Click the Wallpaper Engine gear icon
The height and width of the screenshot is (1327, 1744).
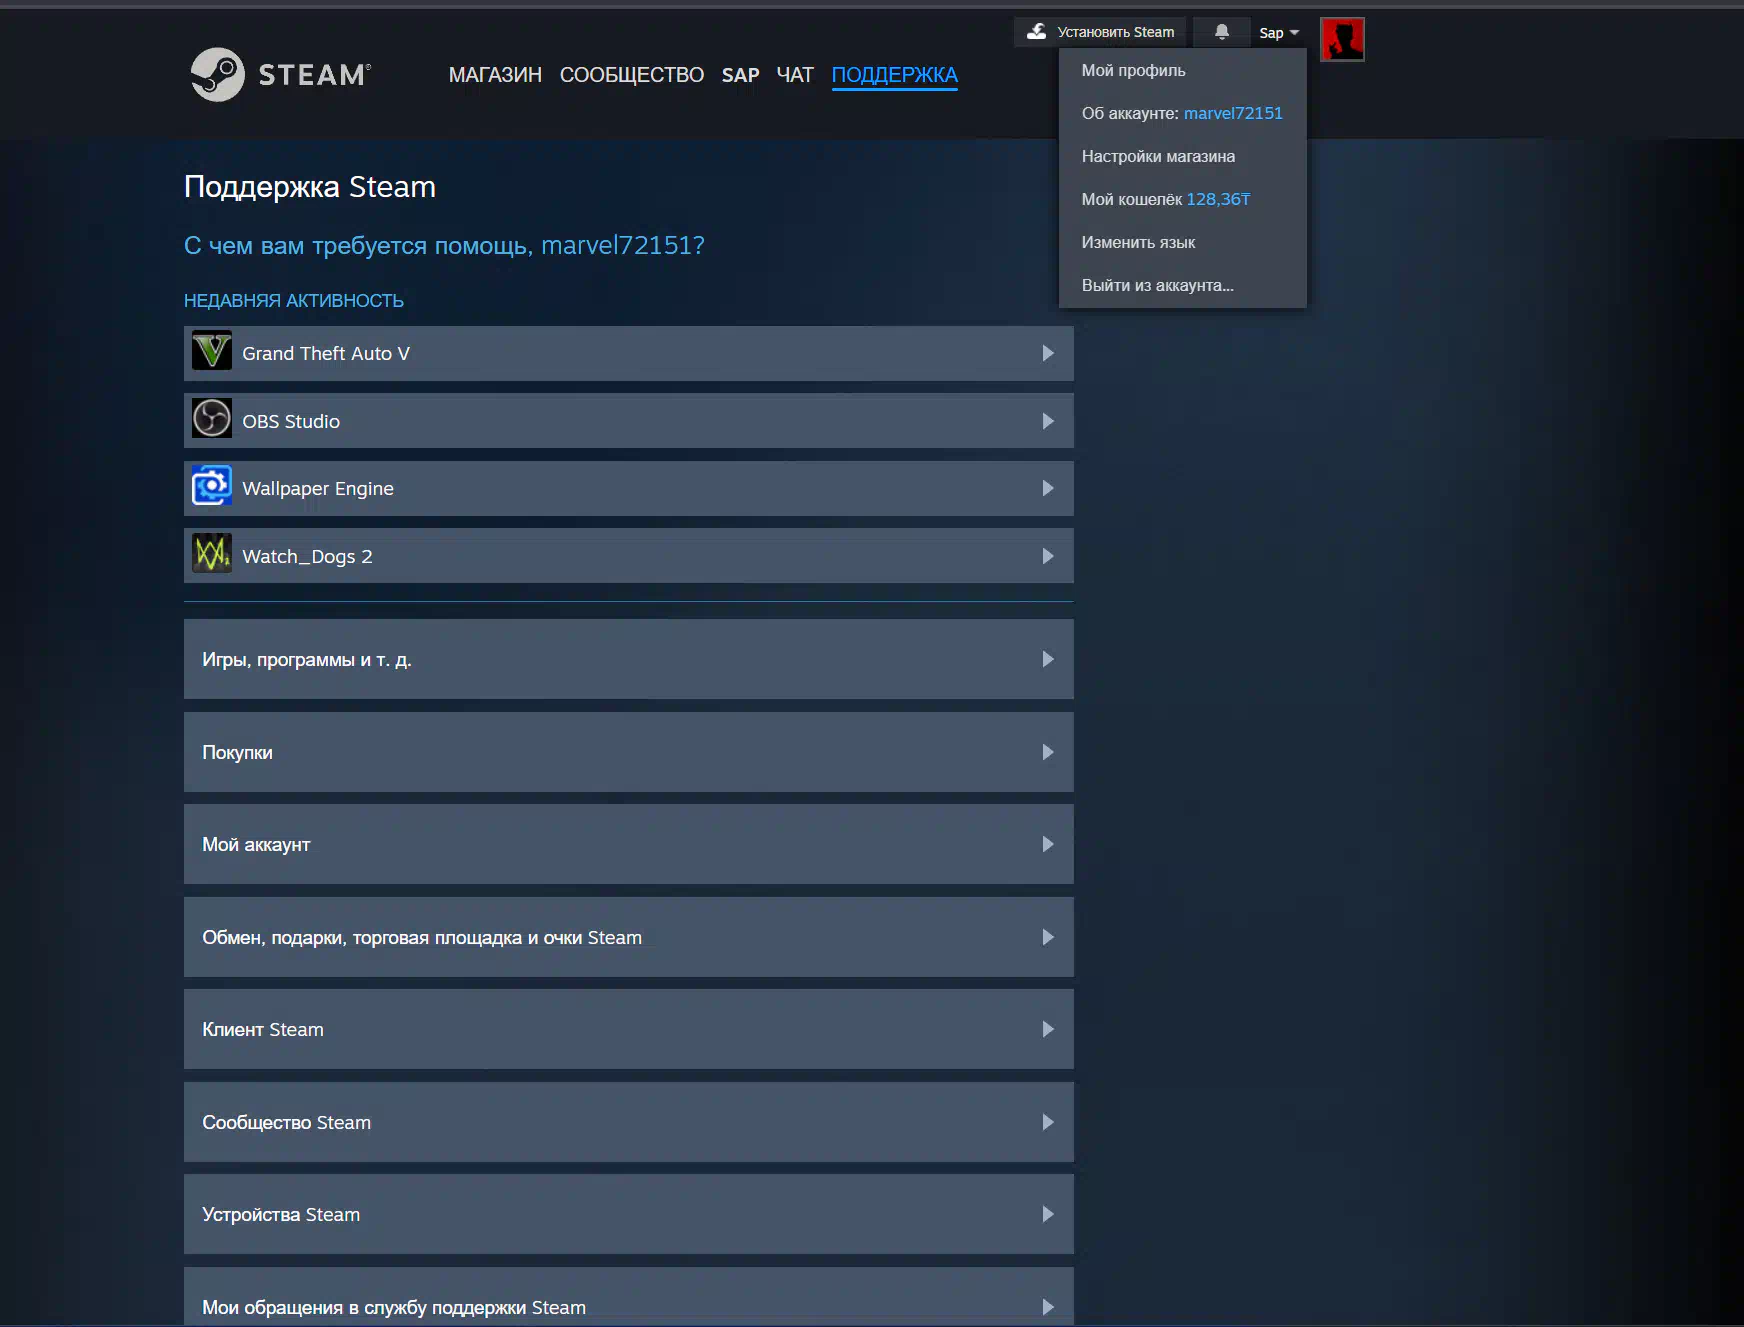[x=212, y=487]
